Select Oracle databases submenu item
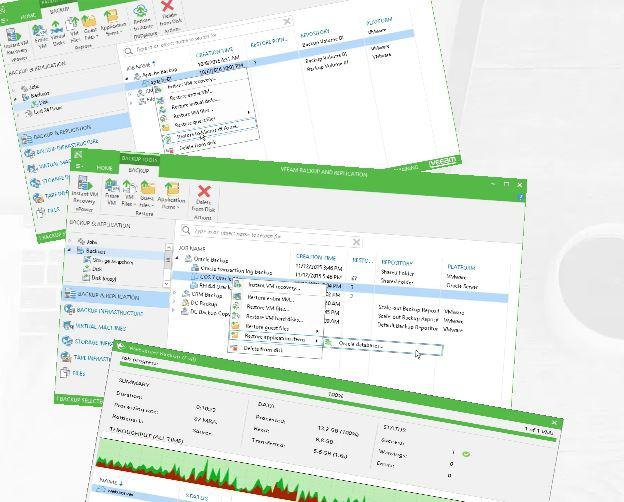The width and height of the screenshot is (624, 502). (383, 346)
